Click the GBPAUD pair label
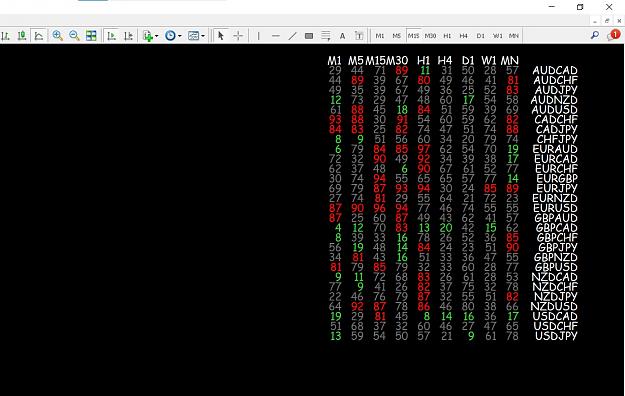This screenshot has width=625, height=396. (556, 218)
